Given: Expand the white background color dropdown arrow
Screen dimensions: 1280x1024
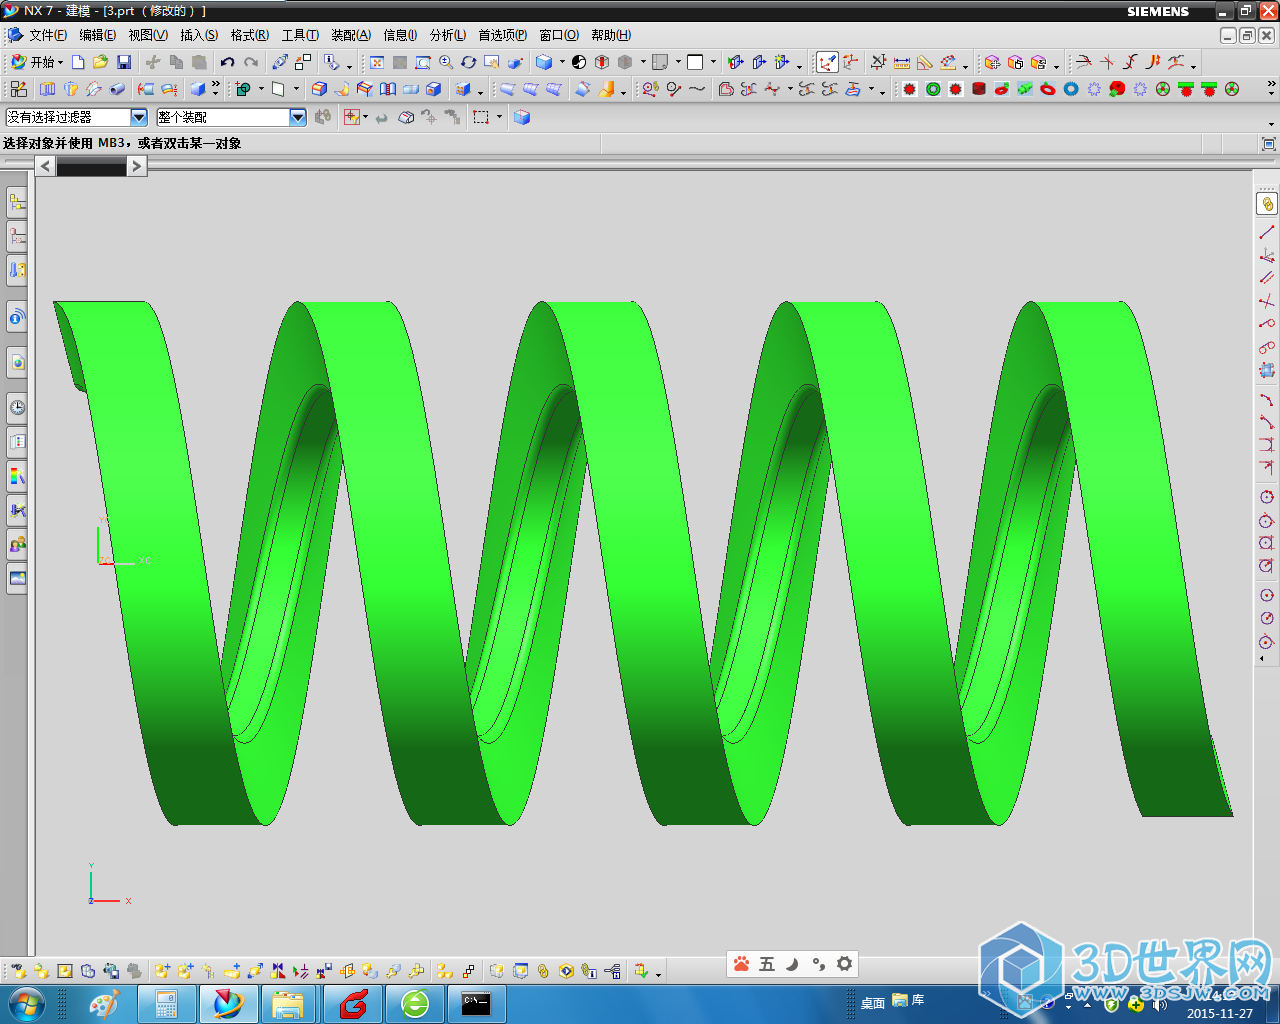Looking at the screenshot, I should click(713, 62).
